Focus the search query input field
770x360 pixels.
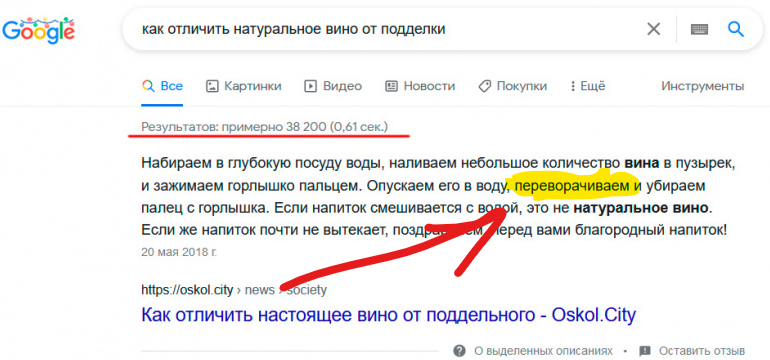383,29
